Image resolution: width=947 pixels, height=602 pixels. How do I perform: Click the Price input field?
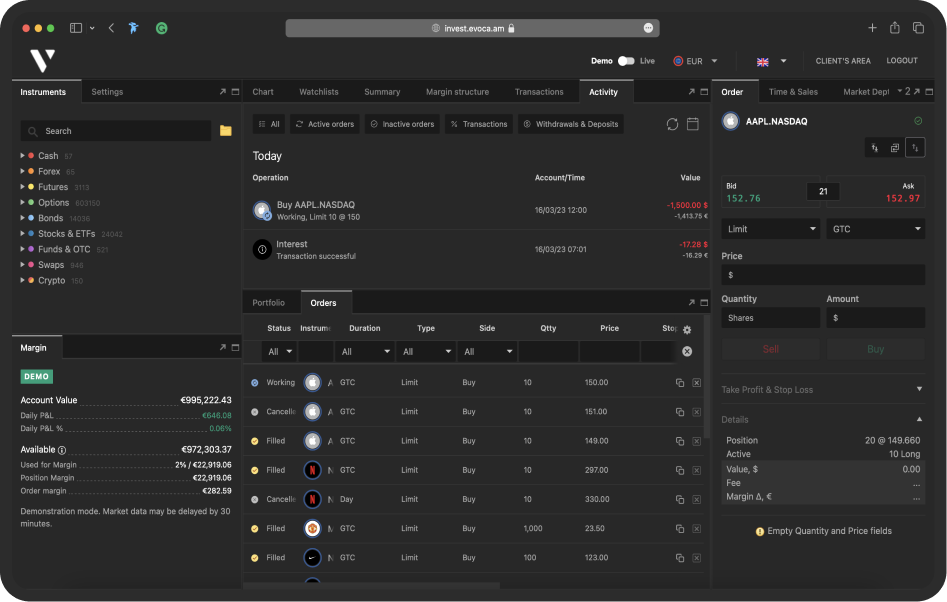[822, 275]
